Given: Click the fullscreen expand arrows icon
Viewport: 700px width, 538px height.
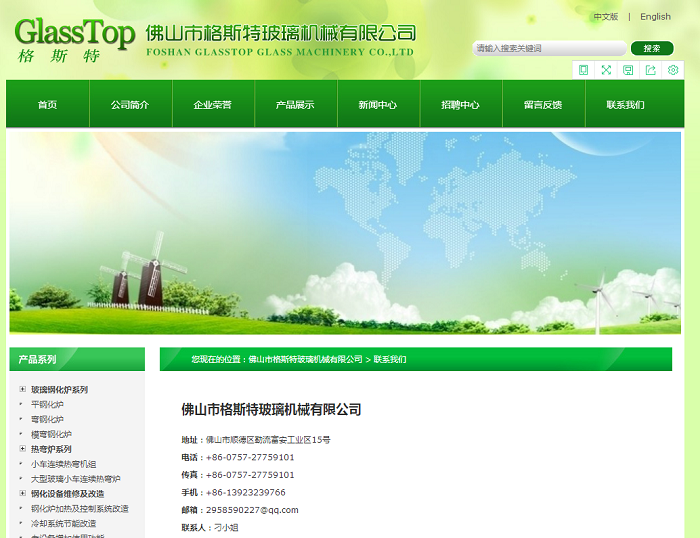Looking at the screenshot, I should [606, 70].
